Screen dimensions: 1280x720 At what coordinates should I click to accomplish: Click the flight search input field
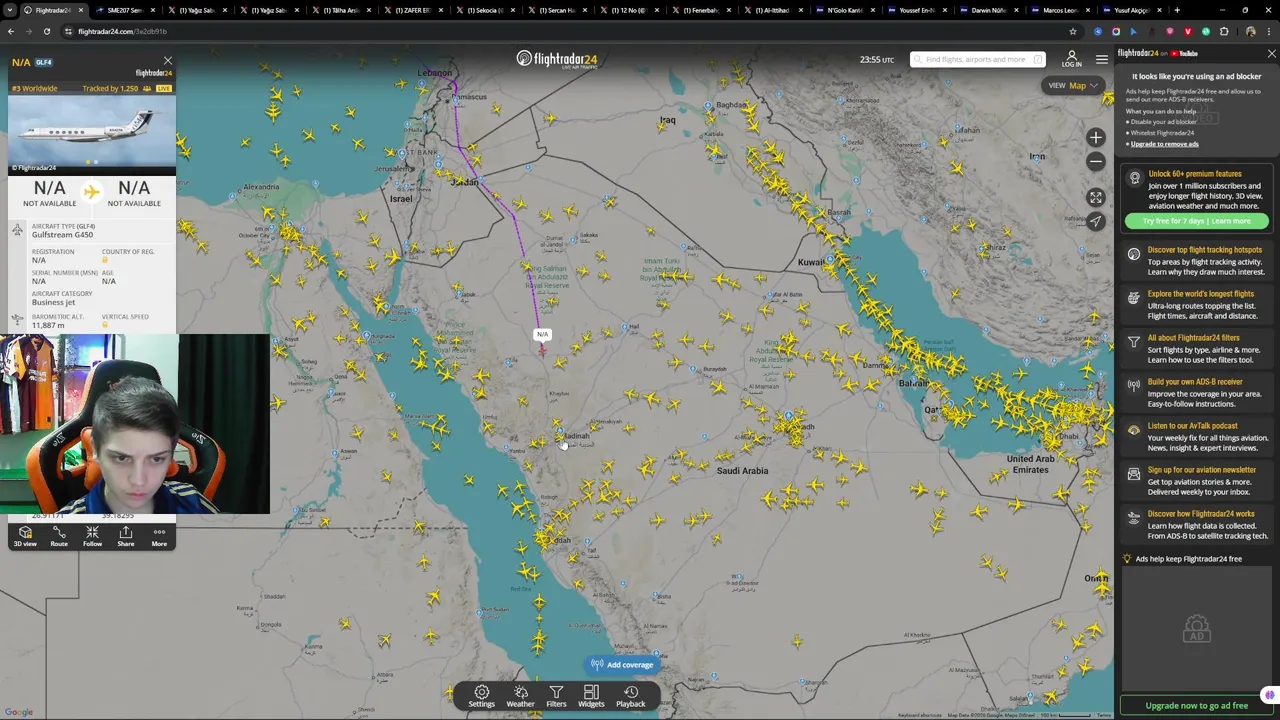pos(978,60)
